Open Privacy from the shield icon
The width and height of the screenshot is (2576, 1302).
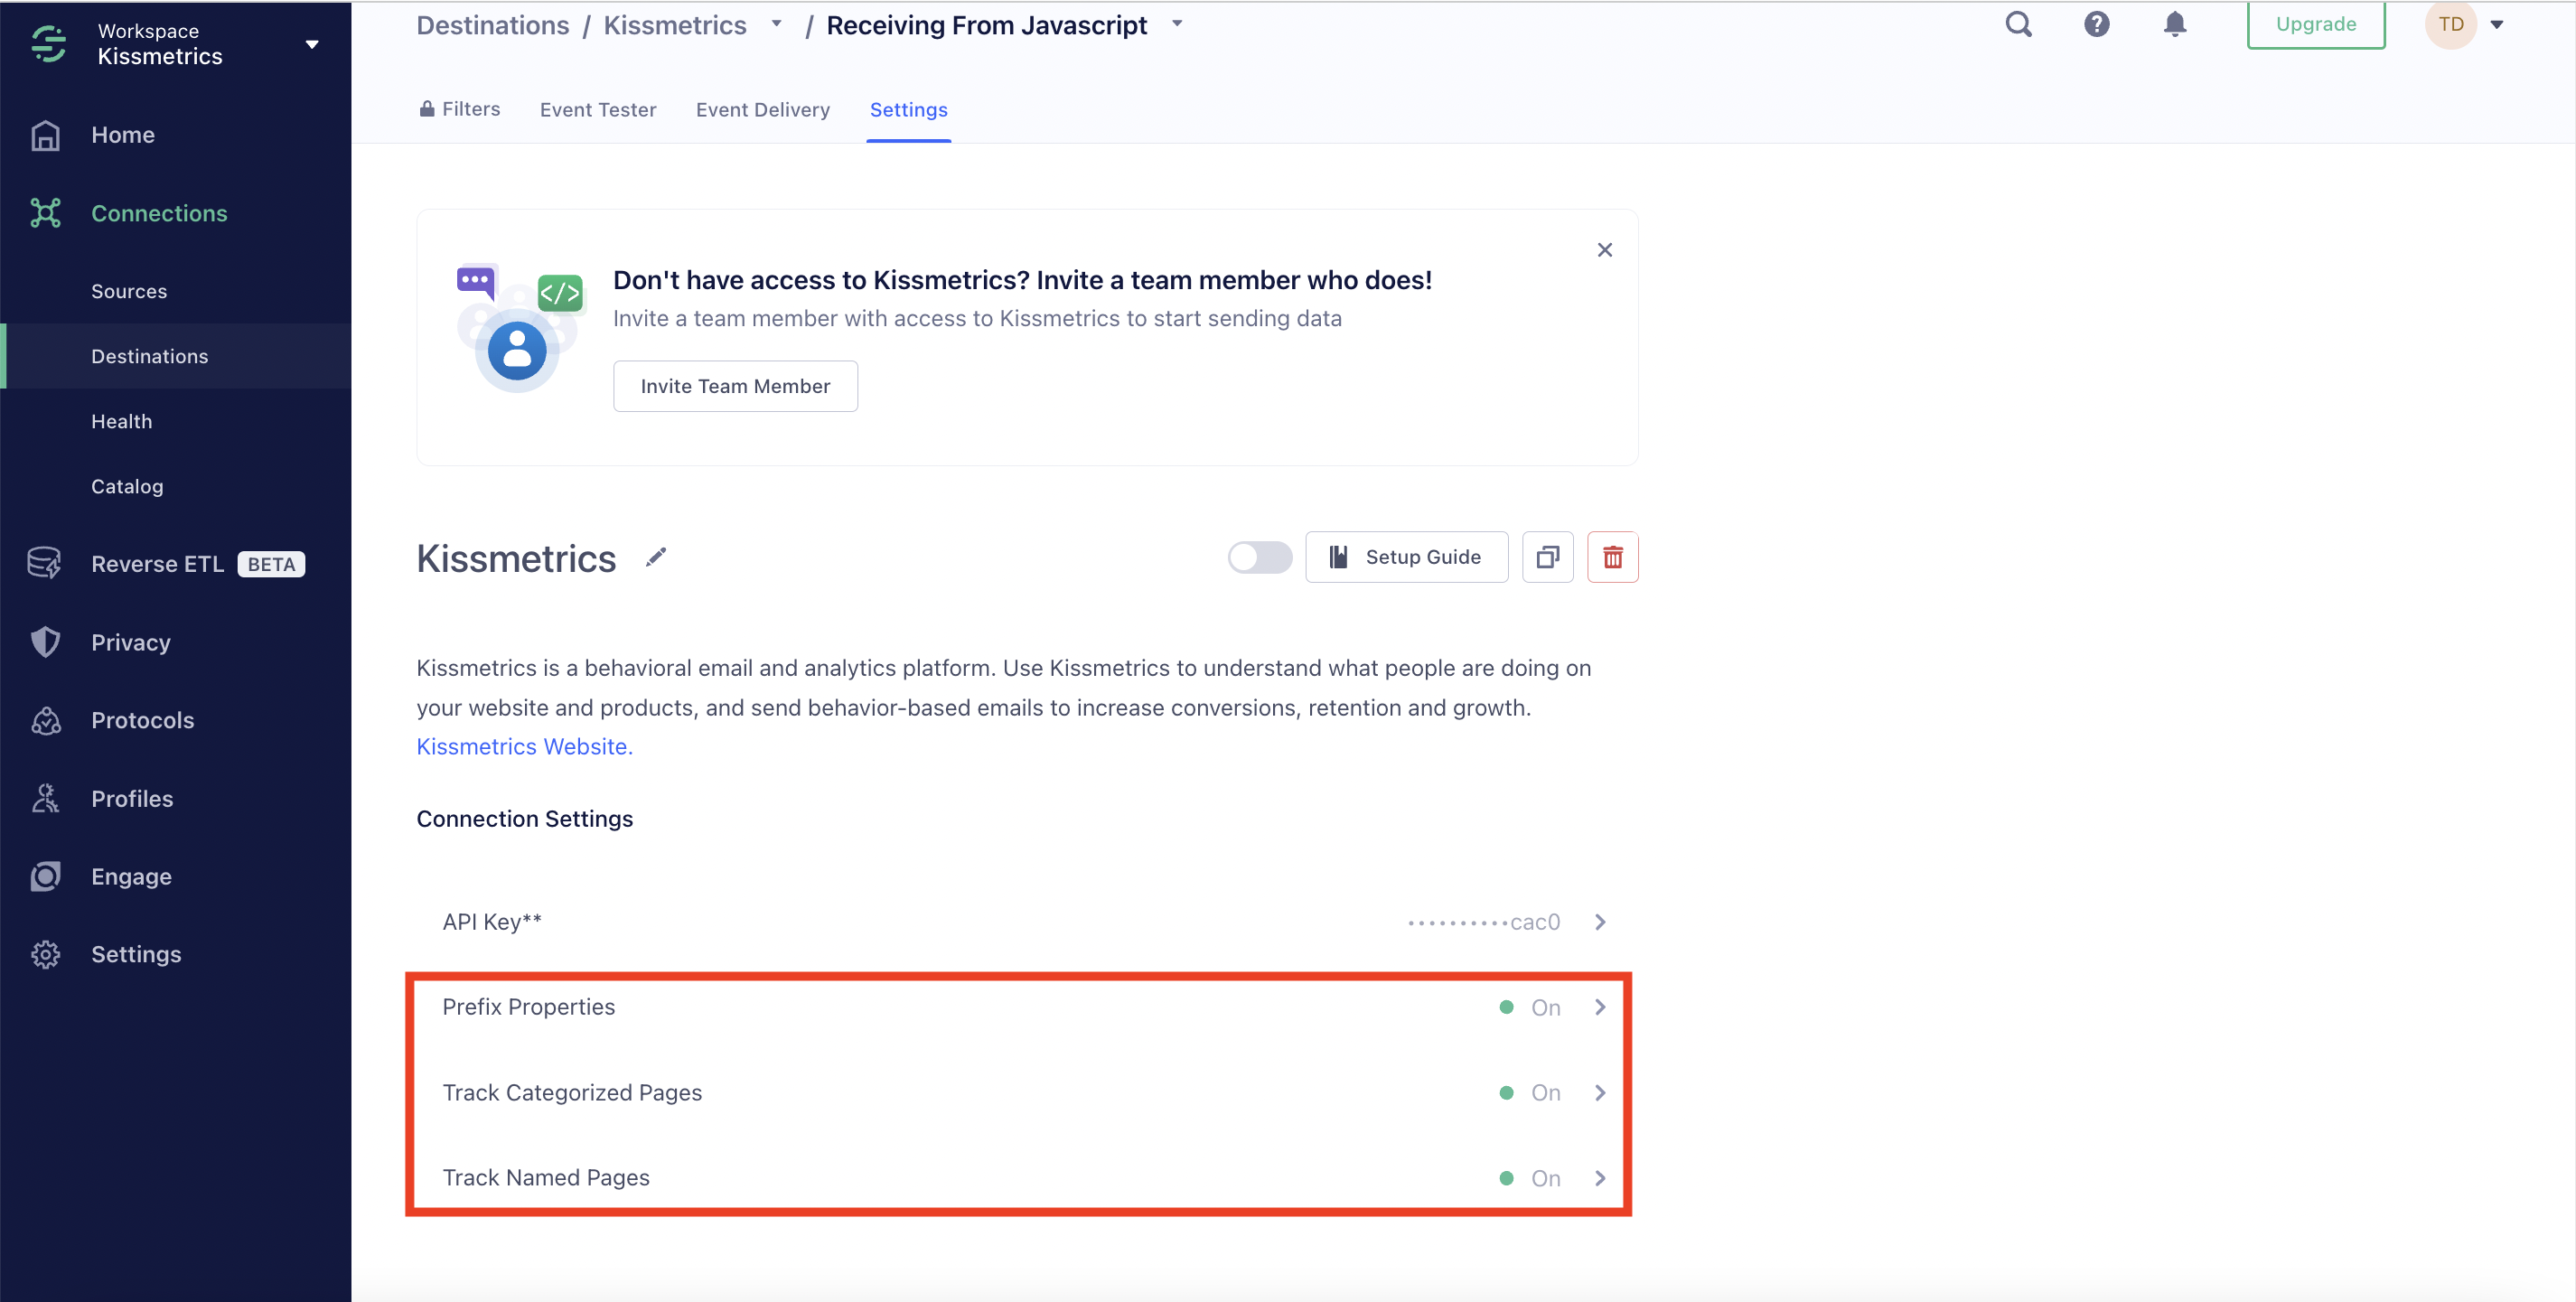46,642
